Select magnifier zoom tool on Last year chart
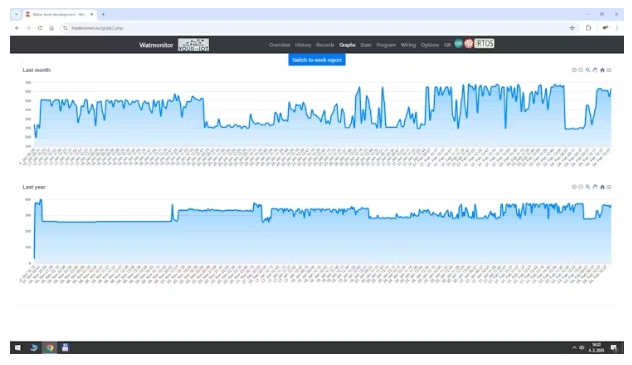632x365 pixels. 588,187
